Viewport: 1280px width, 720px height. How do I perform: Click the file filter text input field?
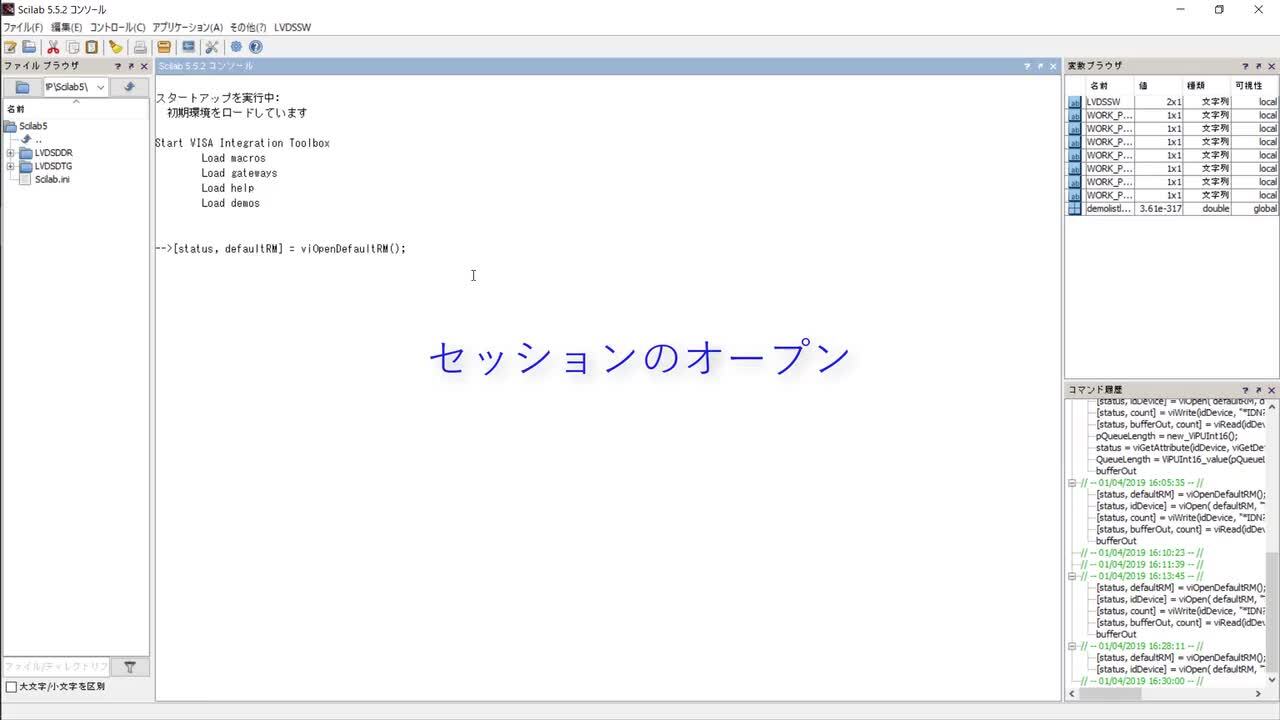click(55, 667)
